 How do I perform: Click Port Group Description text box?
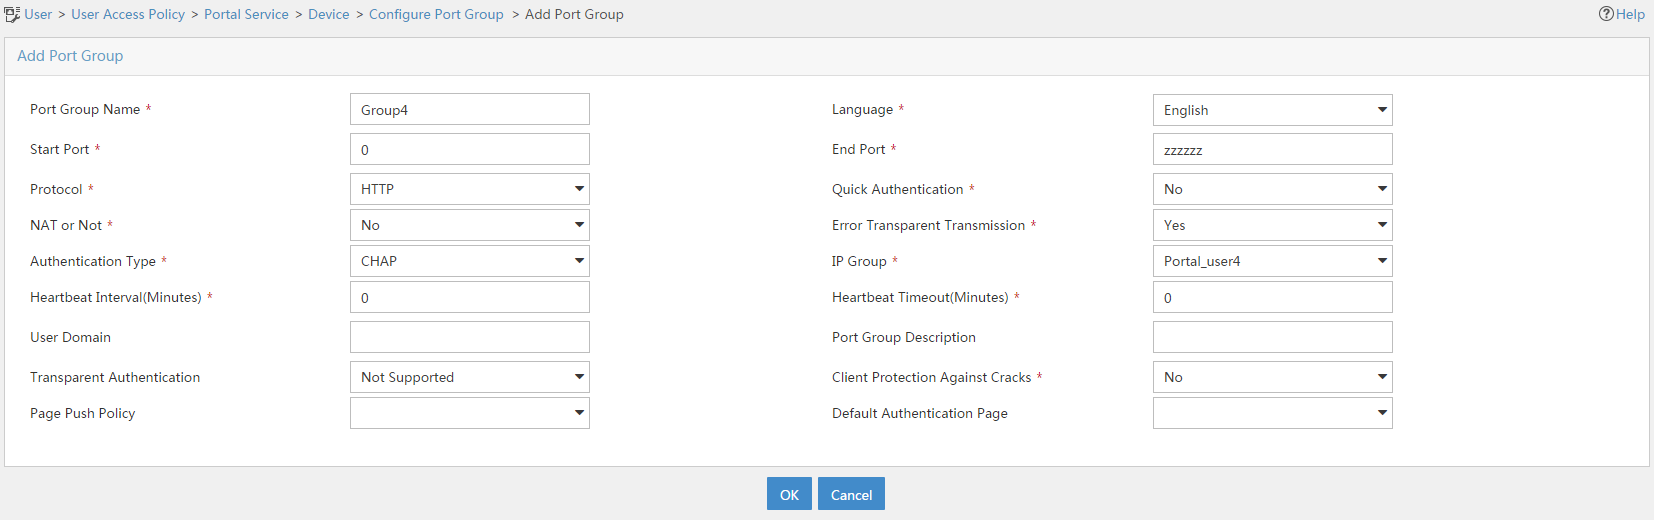click(x=1272, y=337)
